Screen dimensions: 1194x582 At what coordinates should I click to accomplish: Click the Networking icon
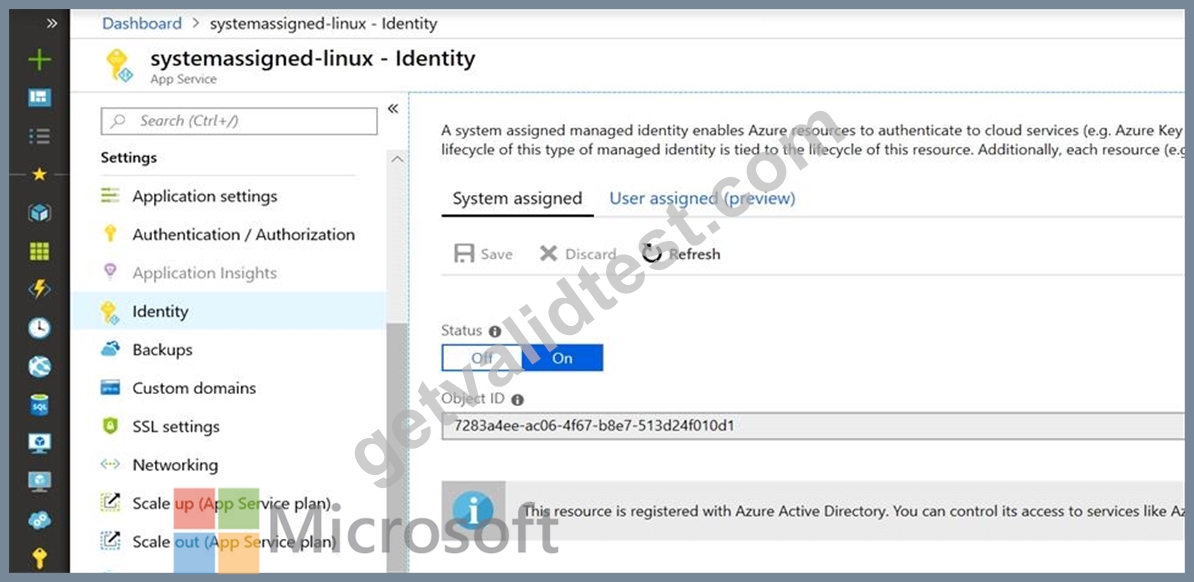[110, 464]
